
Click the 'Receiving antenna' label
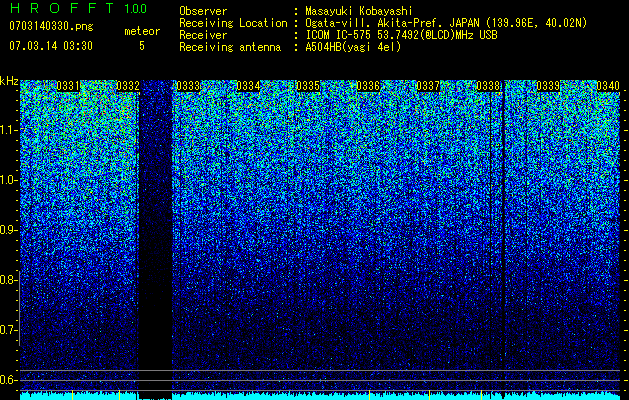(x=230, y=47)
